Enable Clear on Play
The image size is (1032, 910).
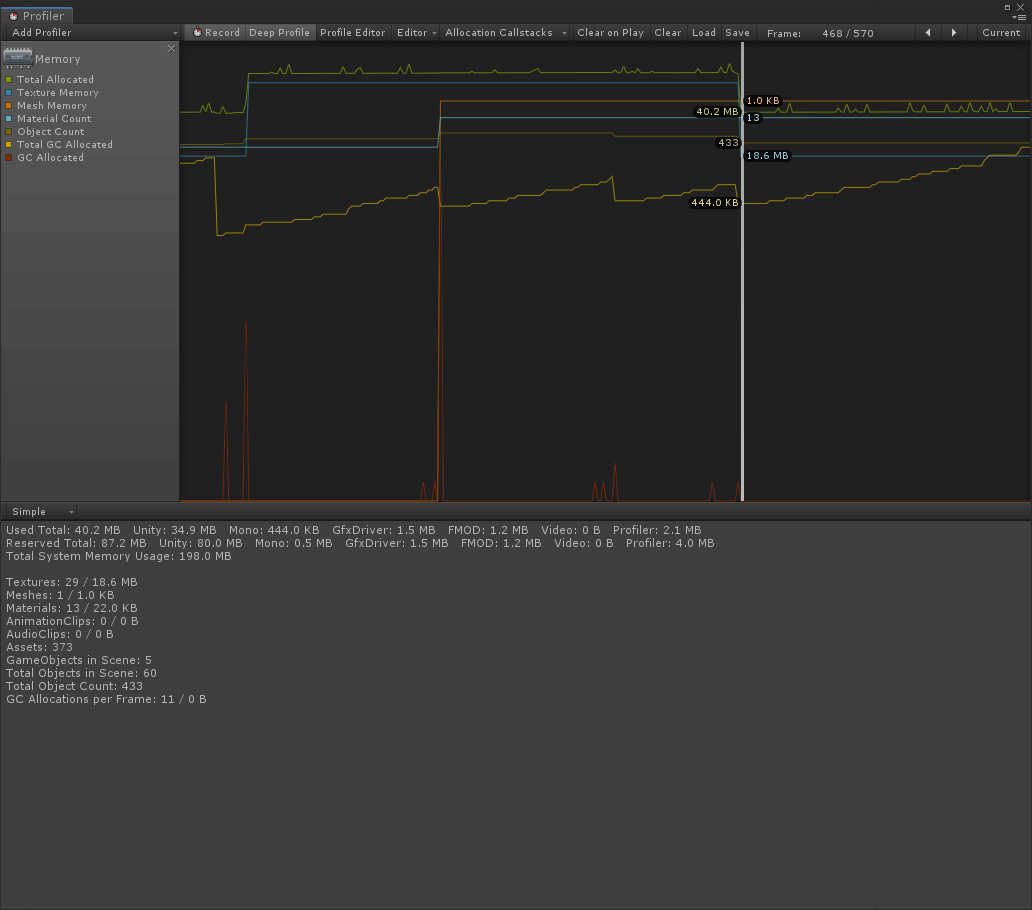tap(610, 32)
